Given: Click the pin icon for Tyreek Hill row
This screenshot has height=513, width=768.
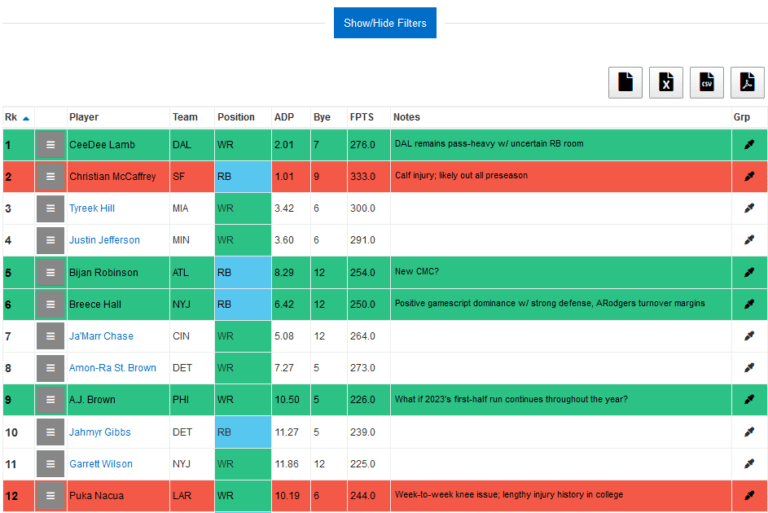Looking at the screenshot, I should click(749, 208).
